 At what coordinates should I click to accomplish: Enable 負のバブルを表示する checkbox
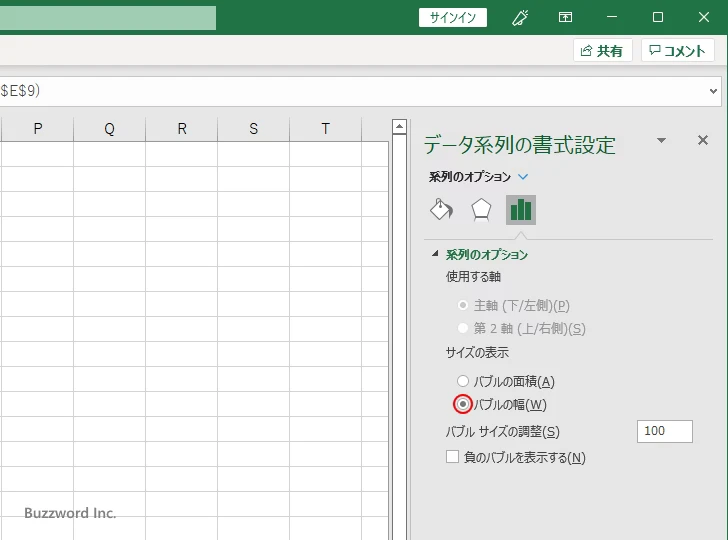pyautogui.click(x=452, y=457)
